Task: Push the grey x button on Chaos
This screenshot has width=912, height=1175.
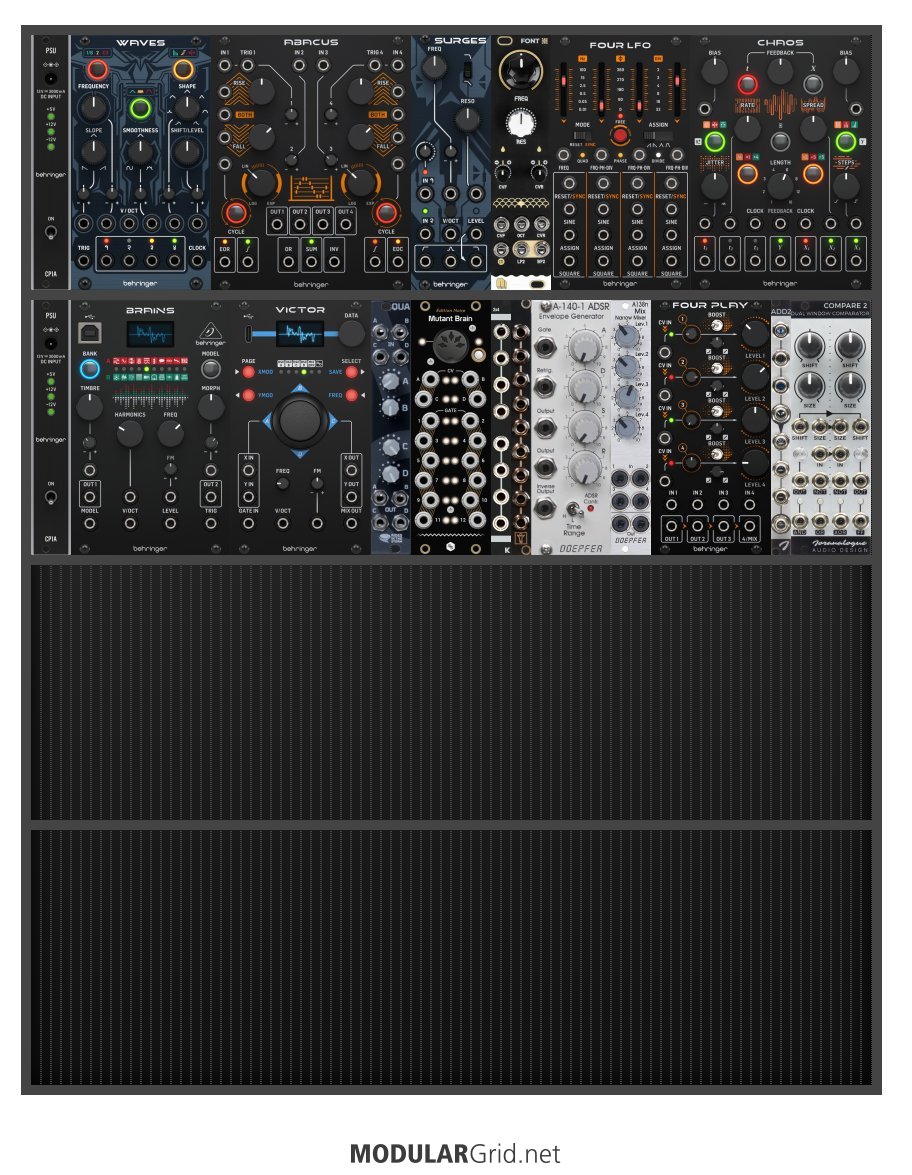Action: pyautogui.click(x=813, y=85)
